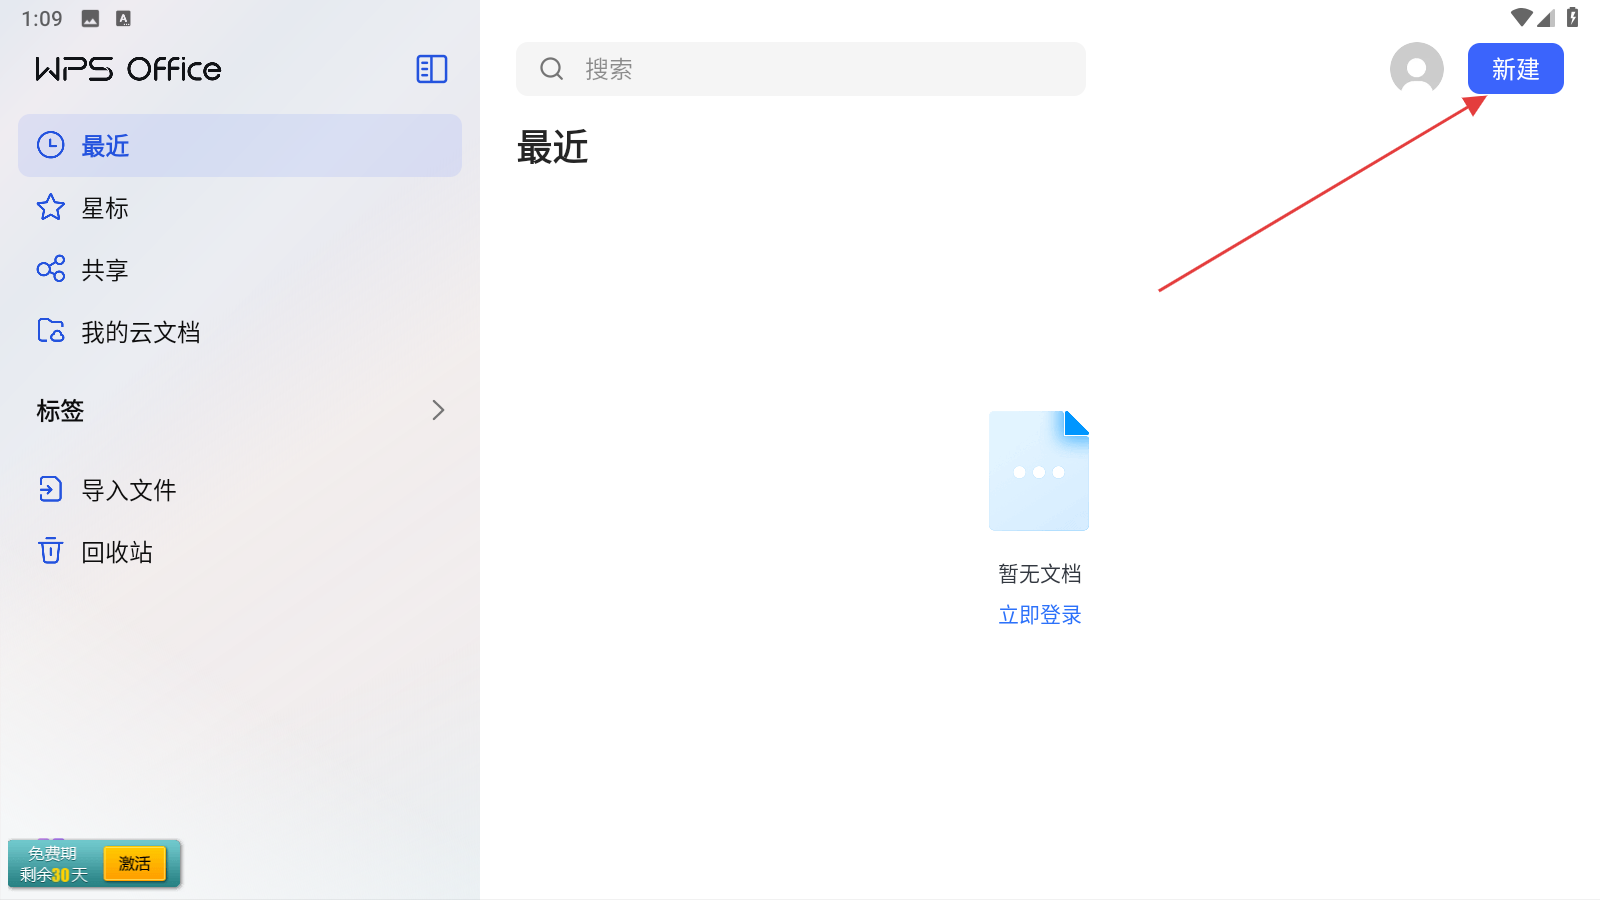Screen dimensions: 1600x900
Task: Click the trash icon beside 回收站
Action: 51,551
